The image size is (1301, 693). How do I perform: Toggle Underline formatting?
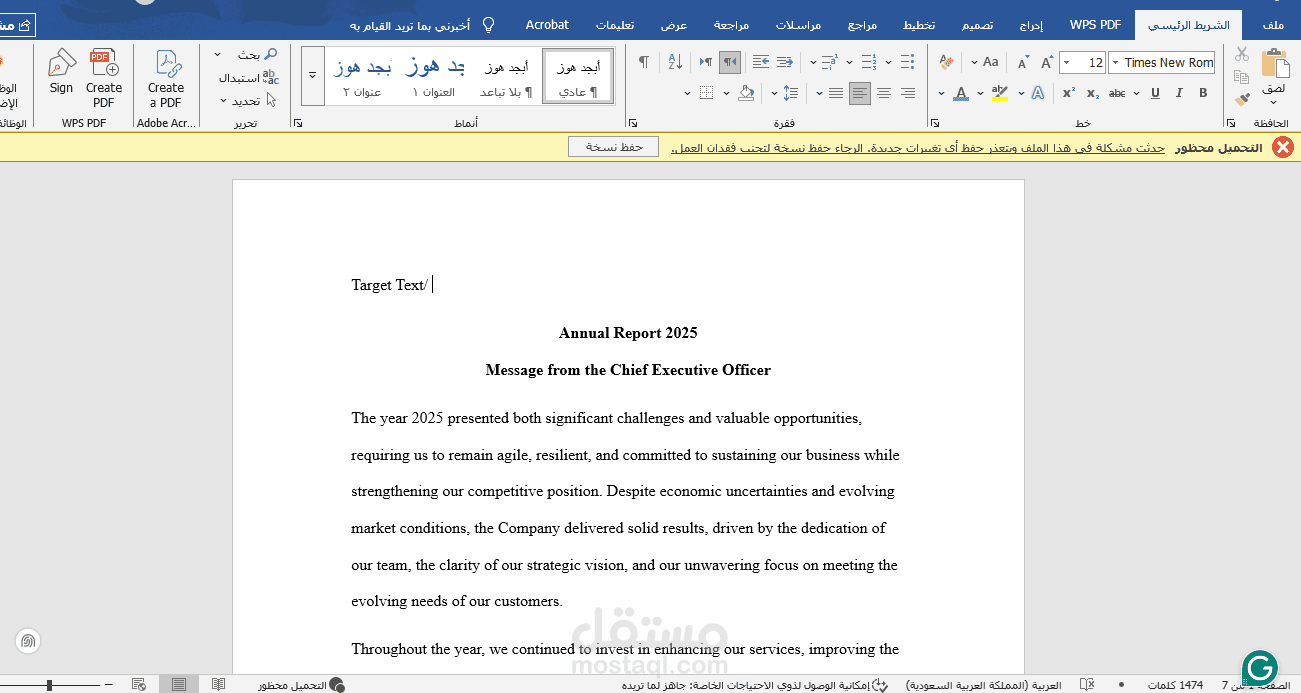[x=1155, y=93]
